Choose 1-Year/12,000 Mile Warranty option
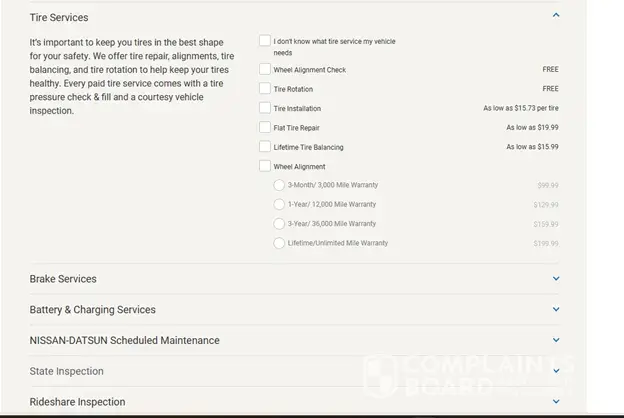 (x=279, y=204)
